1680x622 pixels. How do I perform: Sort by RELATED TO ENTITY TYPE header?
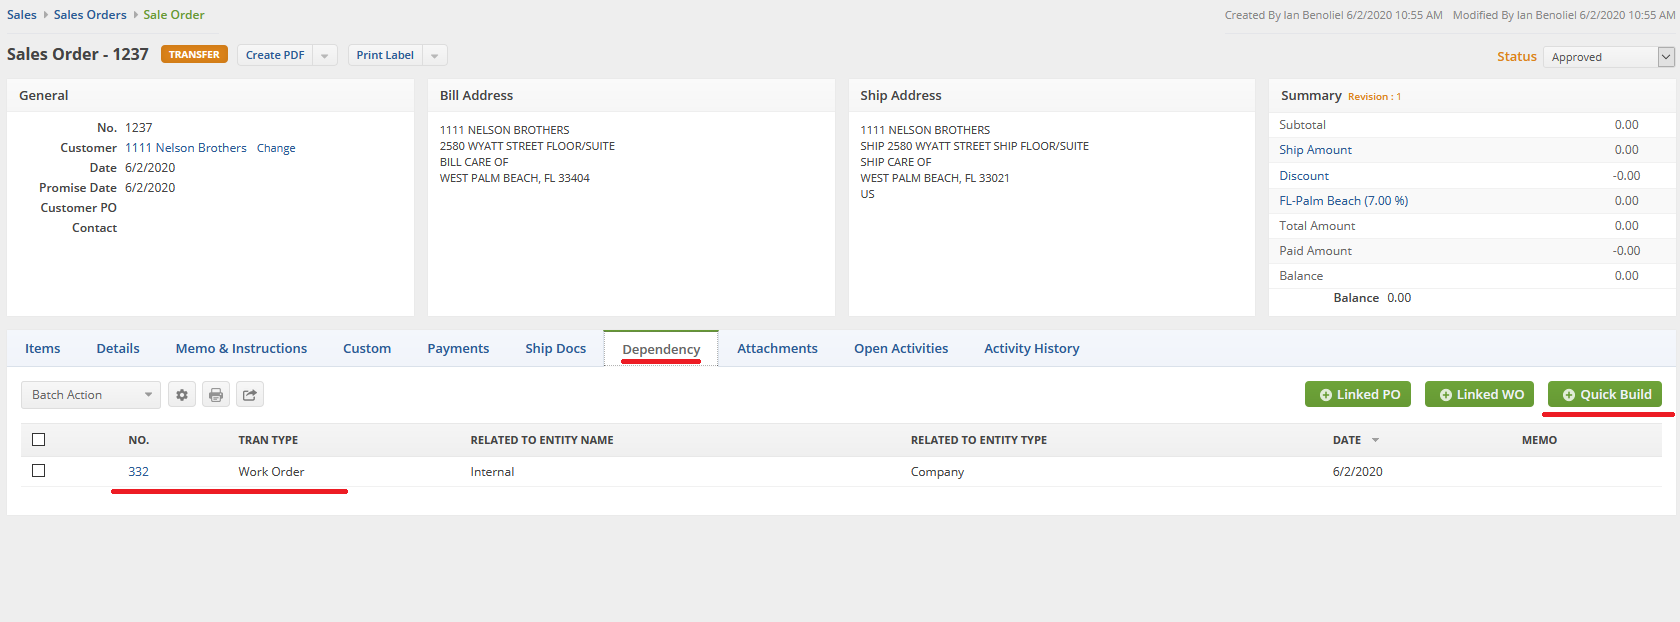[x=979, y=441]
